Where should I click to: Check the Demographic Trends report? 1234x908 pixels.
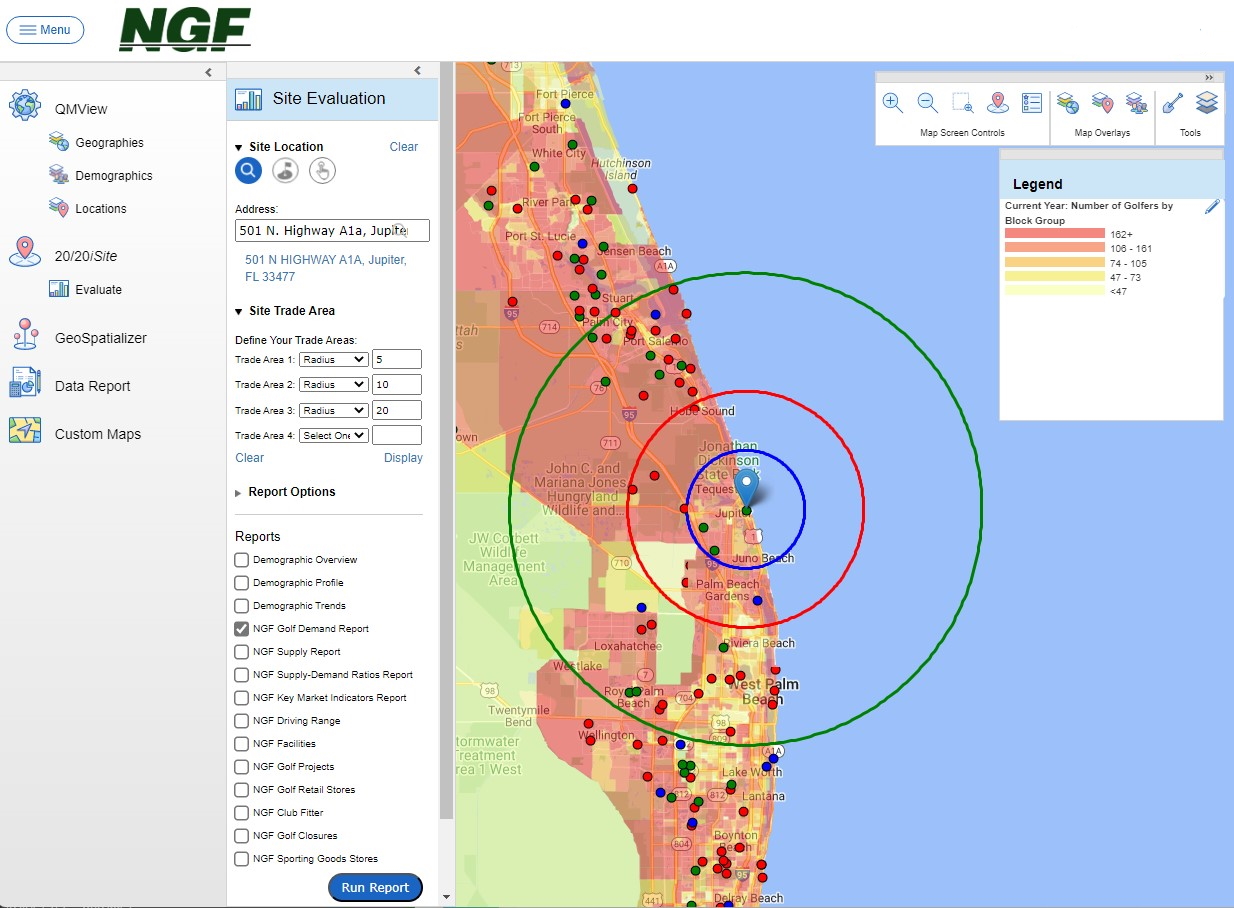click(241, 606)
